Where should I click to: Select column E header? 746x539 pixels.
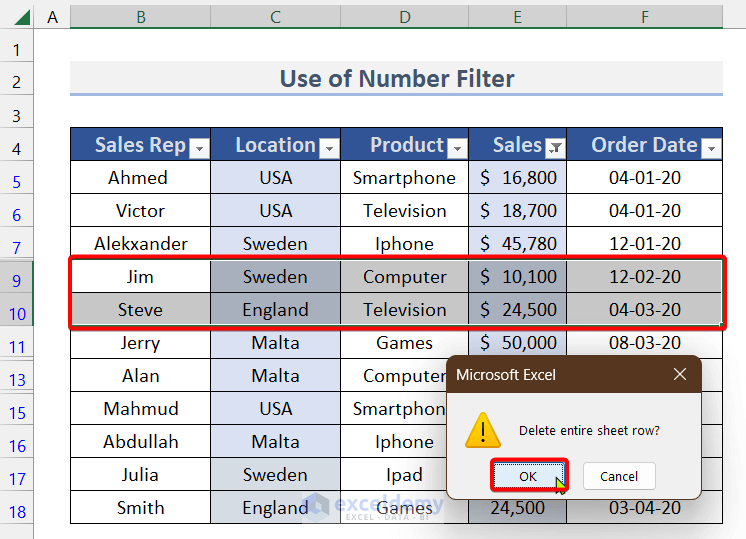(517, 17)
